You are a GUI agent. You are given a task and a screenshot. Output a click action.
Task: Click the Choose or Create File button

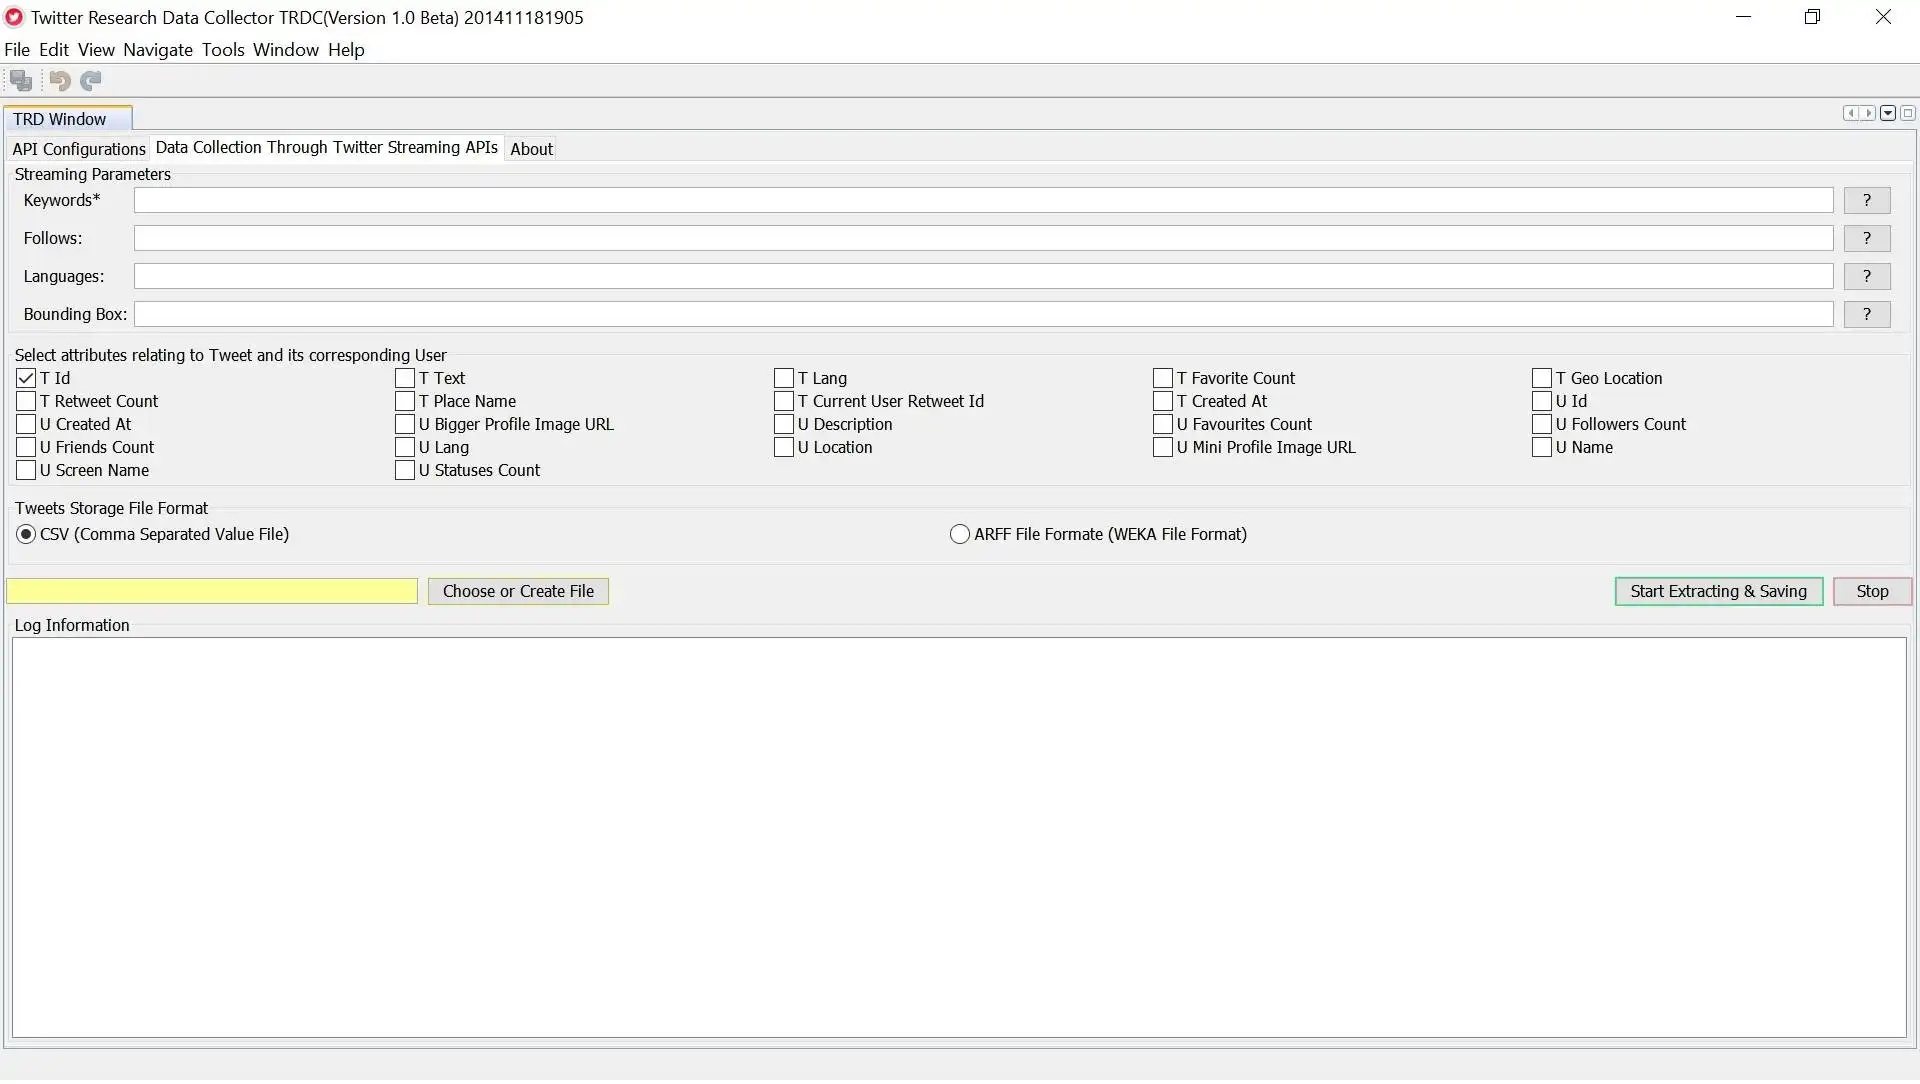coord(517,589)
